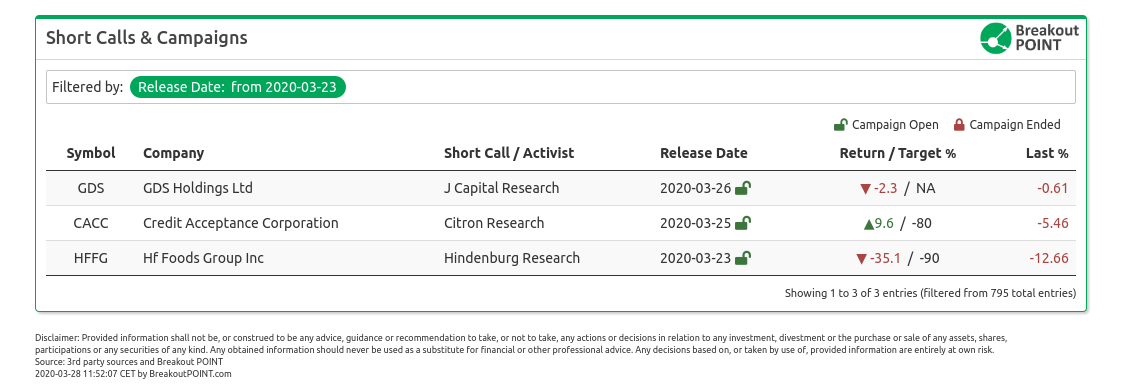The width and height of the screenshot is (1123, 388).
Task: Click open lock icon in HFFG row
Action: pyautogui.click(x=743, y=258)
